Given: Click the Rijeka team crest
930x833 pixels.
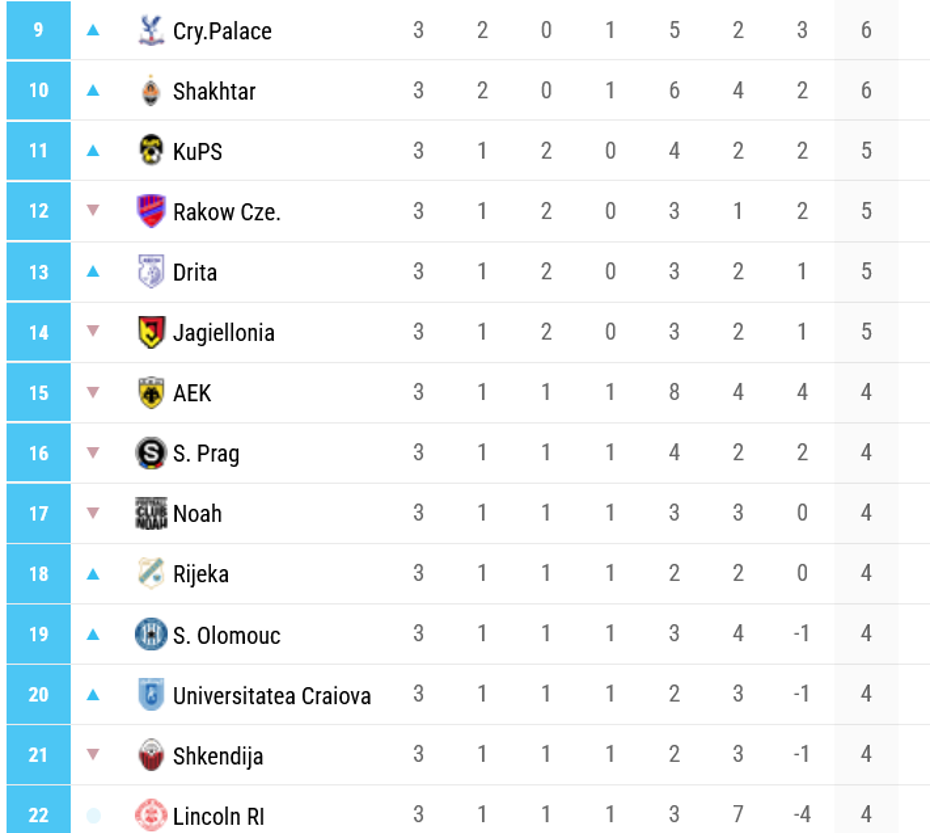Looking at the screenshot, I should [150, 573].
